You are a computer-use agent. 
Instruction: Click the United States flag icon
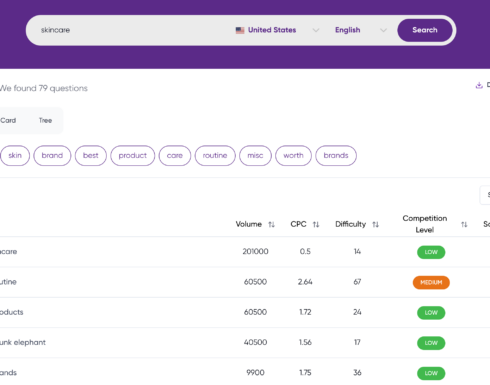[x=240, y=30]
